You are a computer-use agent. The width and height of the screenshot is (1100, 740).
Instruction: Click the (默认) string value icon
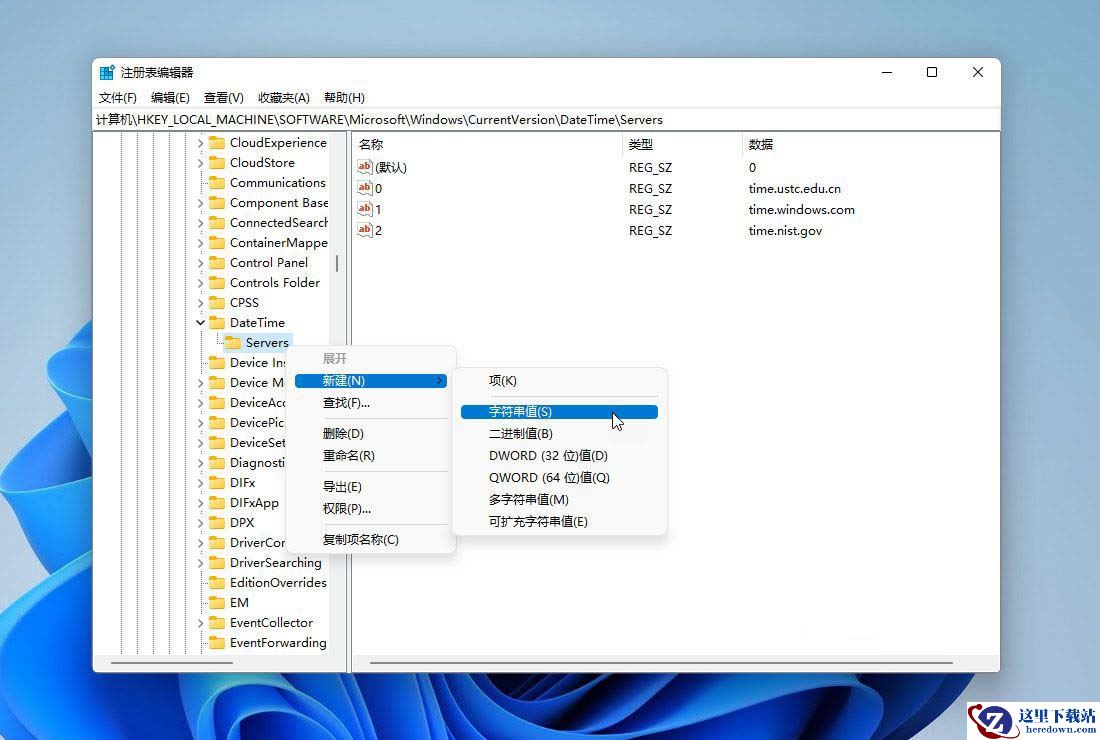[x=365, y=167]
